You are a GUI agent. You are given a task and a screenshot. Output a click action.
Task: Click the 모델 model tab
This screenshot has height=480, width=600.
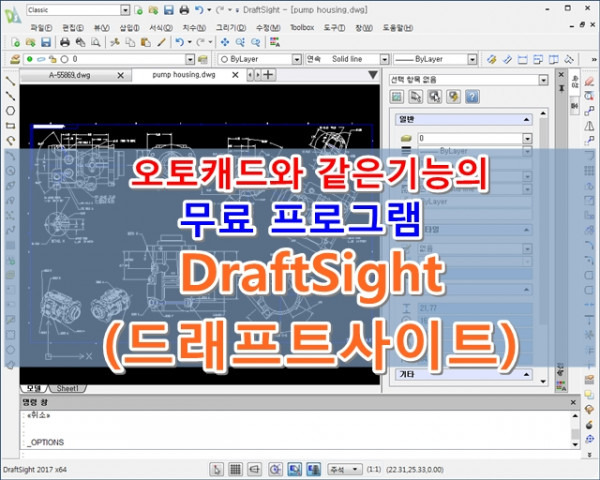point(34,389)
